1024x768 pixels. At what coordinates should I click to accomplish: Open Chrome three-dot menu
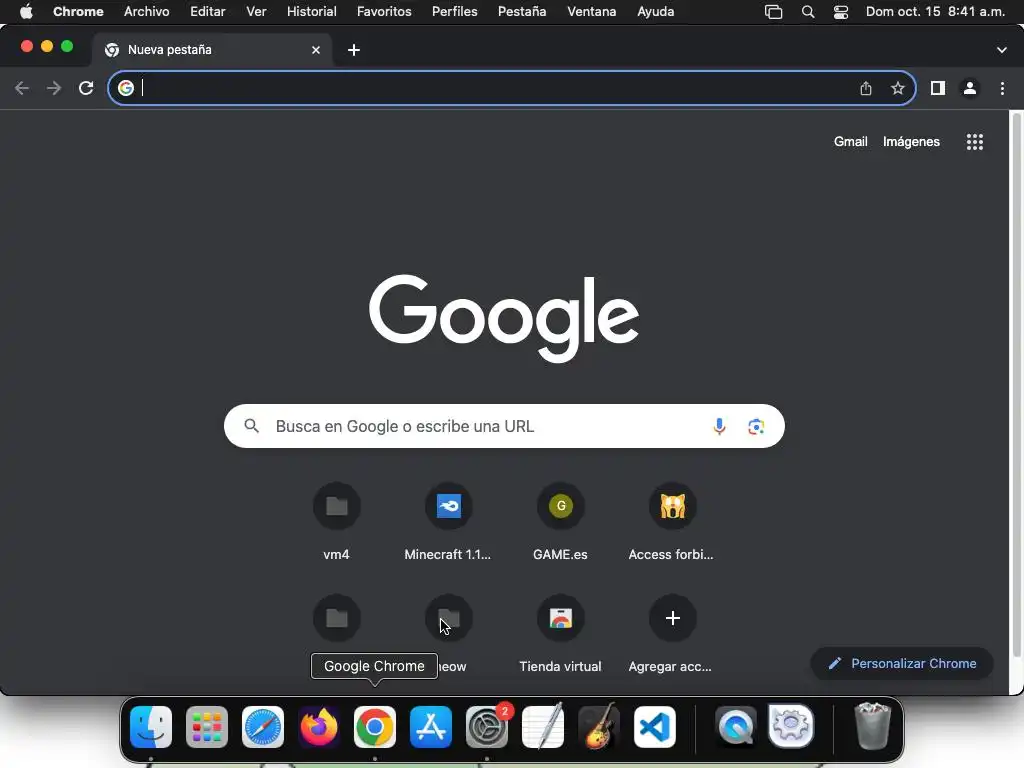pos(1002,88)
